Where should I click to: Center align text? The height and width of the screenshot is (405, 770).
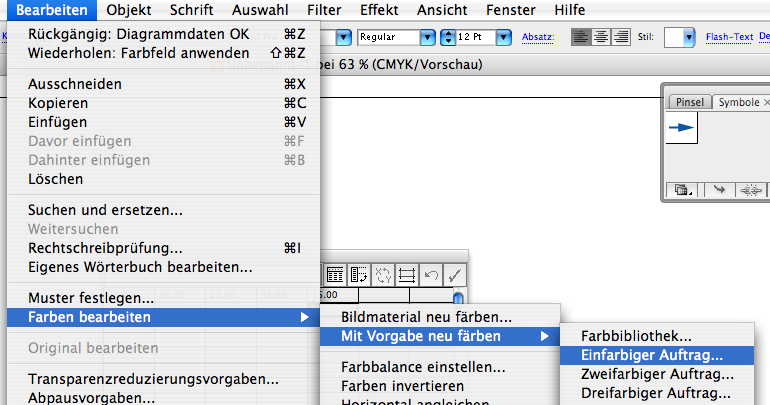(x=601, y=37)
